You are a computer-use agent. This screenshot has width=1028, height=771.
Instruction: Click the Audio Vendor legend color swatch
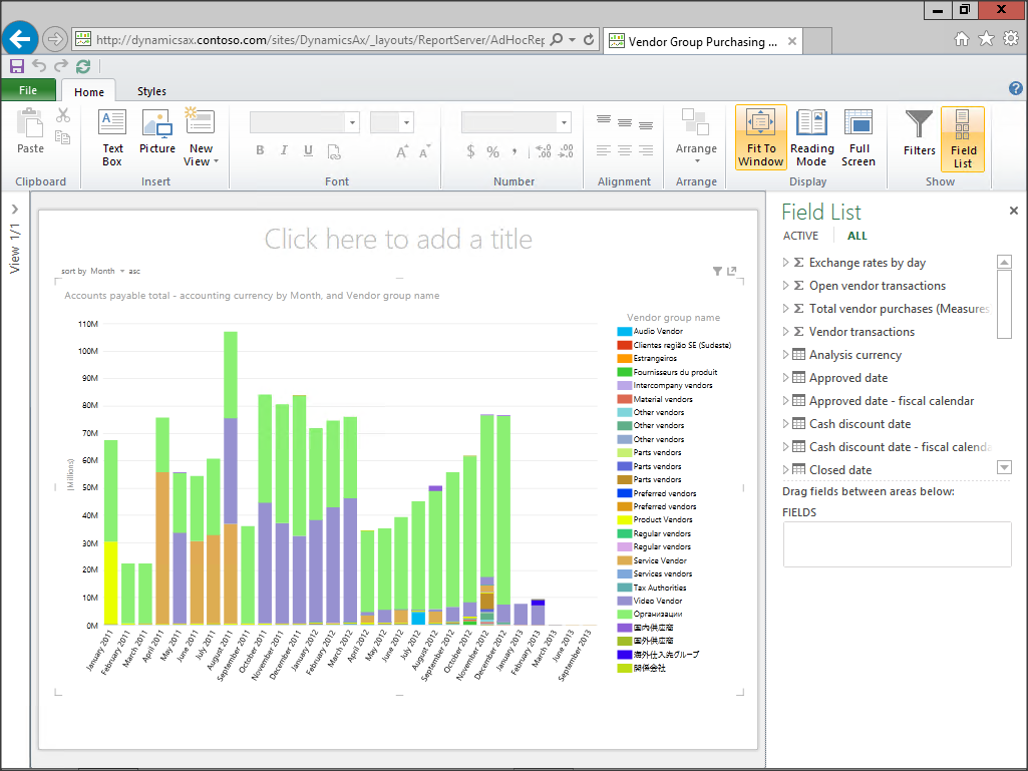(x=624, y=331)
